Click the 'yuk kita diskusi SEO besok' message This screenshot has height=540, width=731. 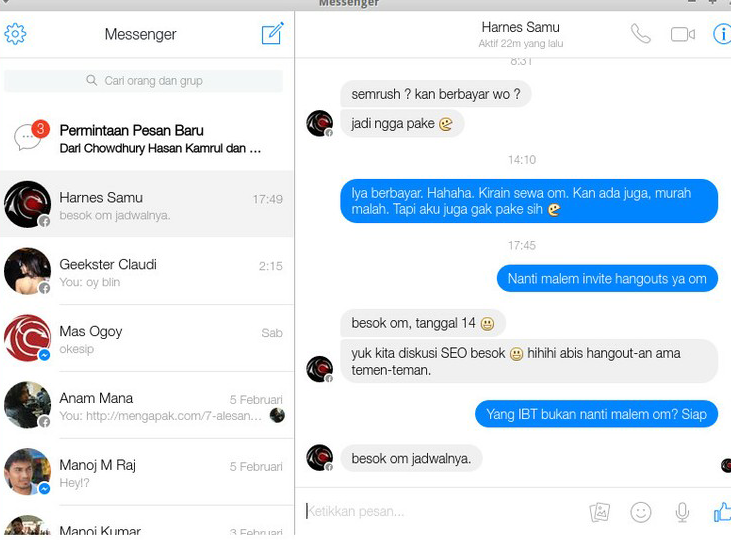[x=529, y=361]
